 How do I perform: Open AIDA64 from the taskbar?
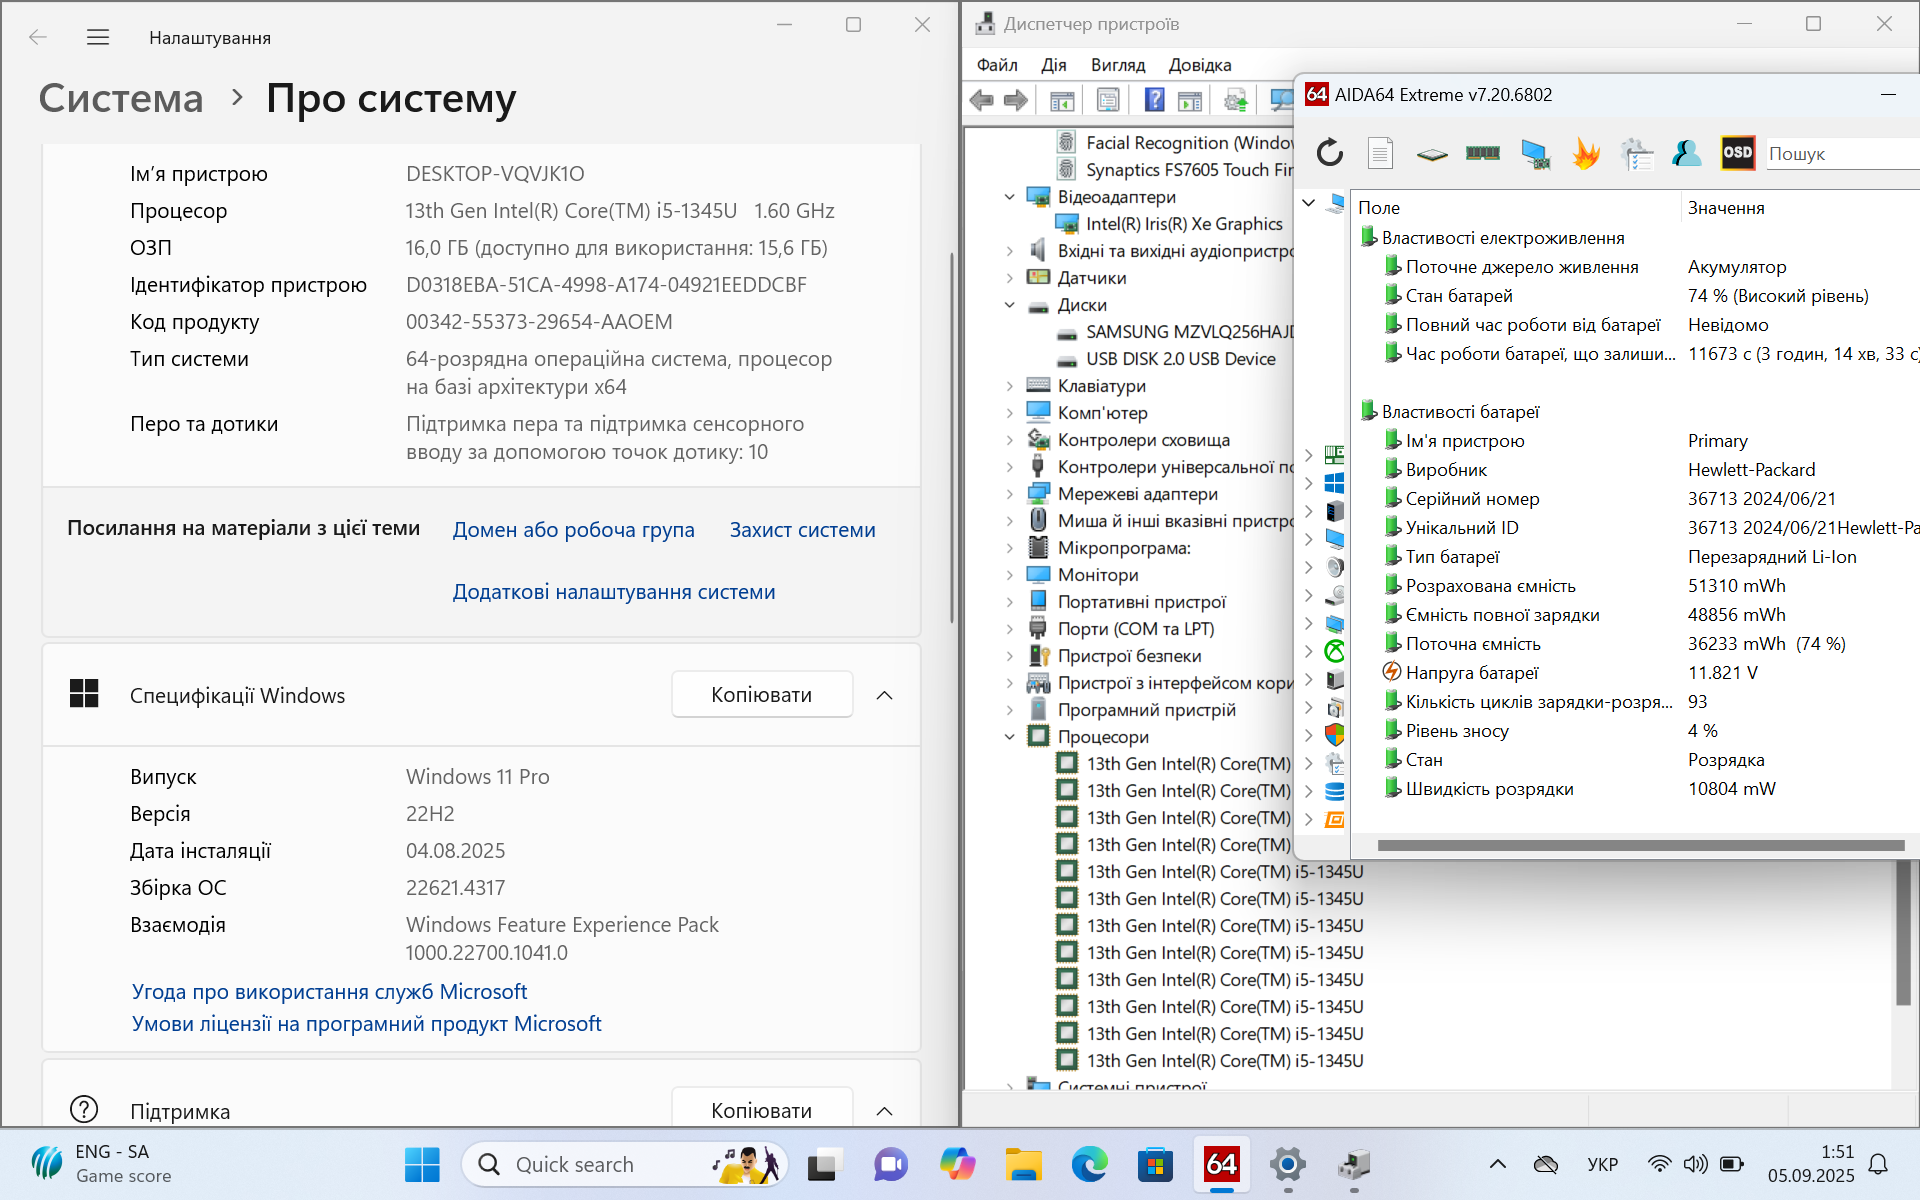point(1221,1164)
